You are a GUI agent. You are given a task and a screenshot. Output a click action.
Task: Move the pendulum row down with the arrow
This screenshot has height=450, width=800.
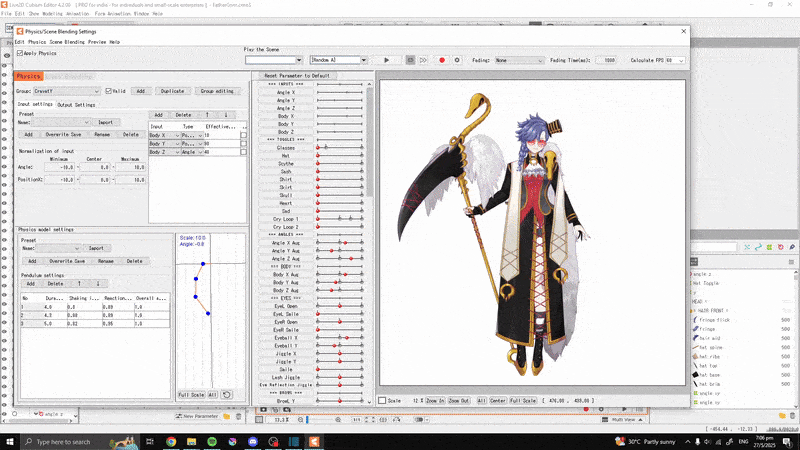point(97,284)
